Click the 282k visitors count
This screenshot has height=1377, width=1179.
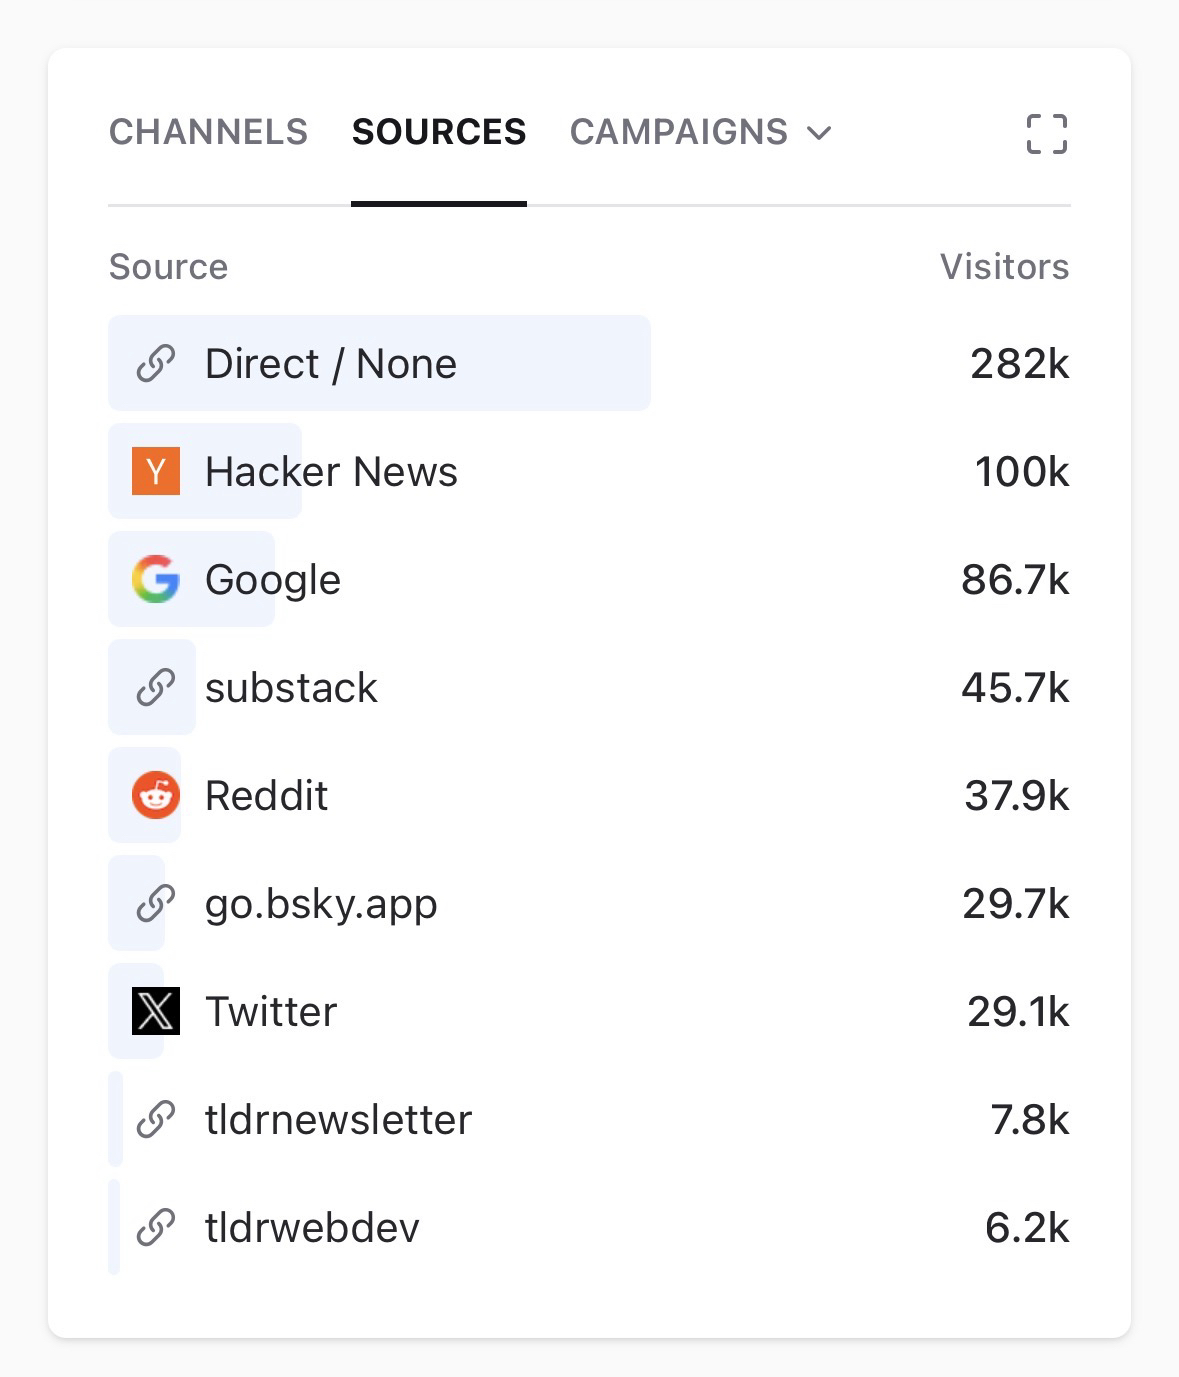[x=1019, y=364]
